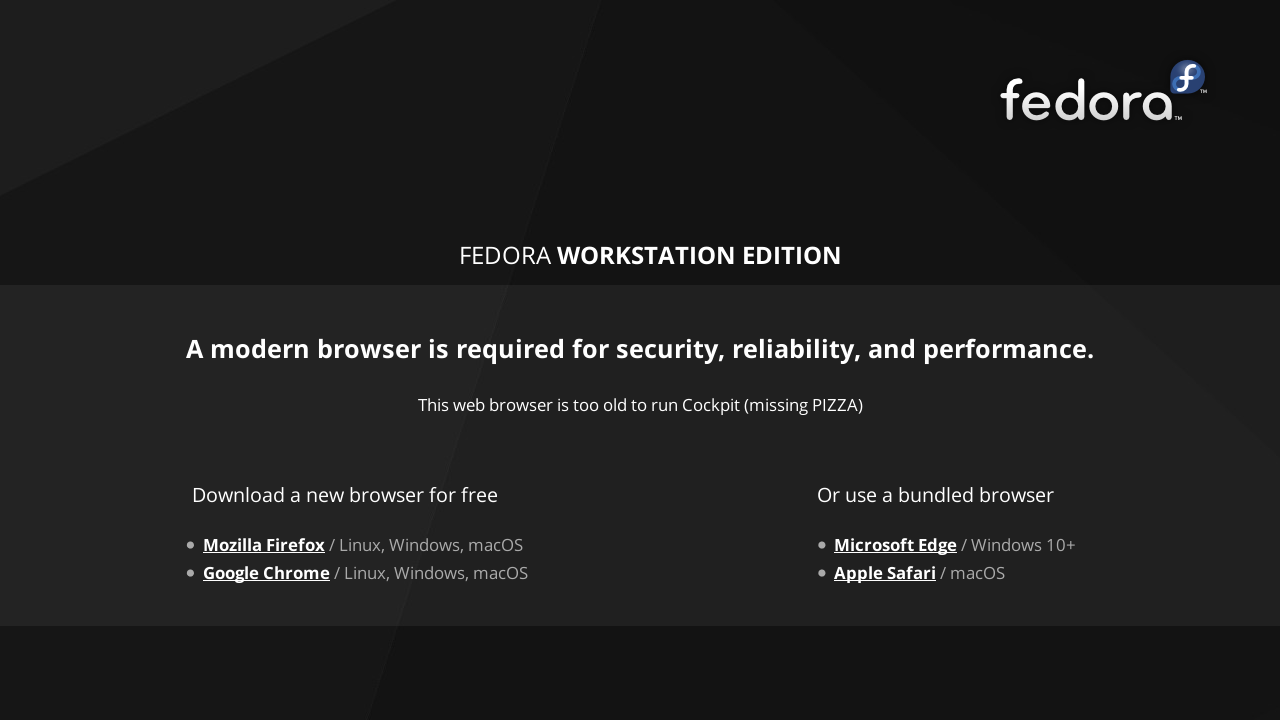Click the 'Windows 10+' text after Edge

(1022, 545)
